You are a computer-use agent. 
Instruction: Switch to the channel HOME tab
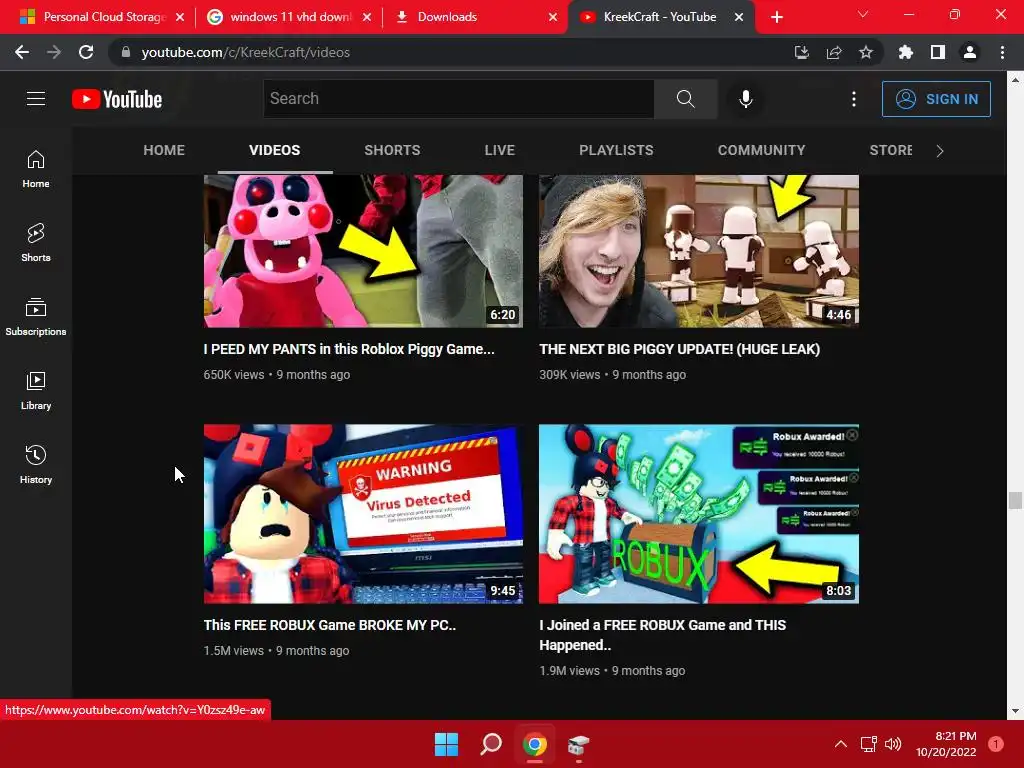(x=164, y=150)
